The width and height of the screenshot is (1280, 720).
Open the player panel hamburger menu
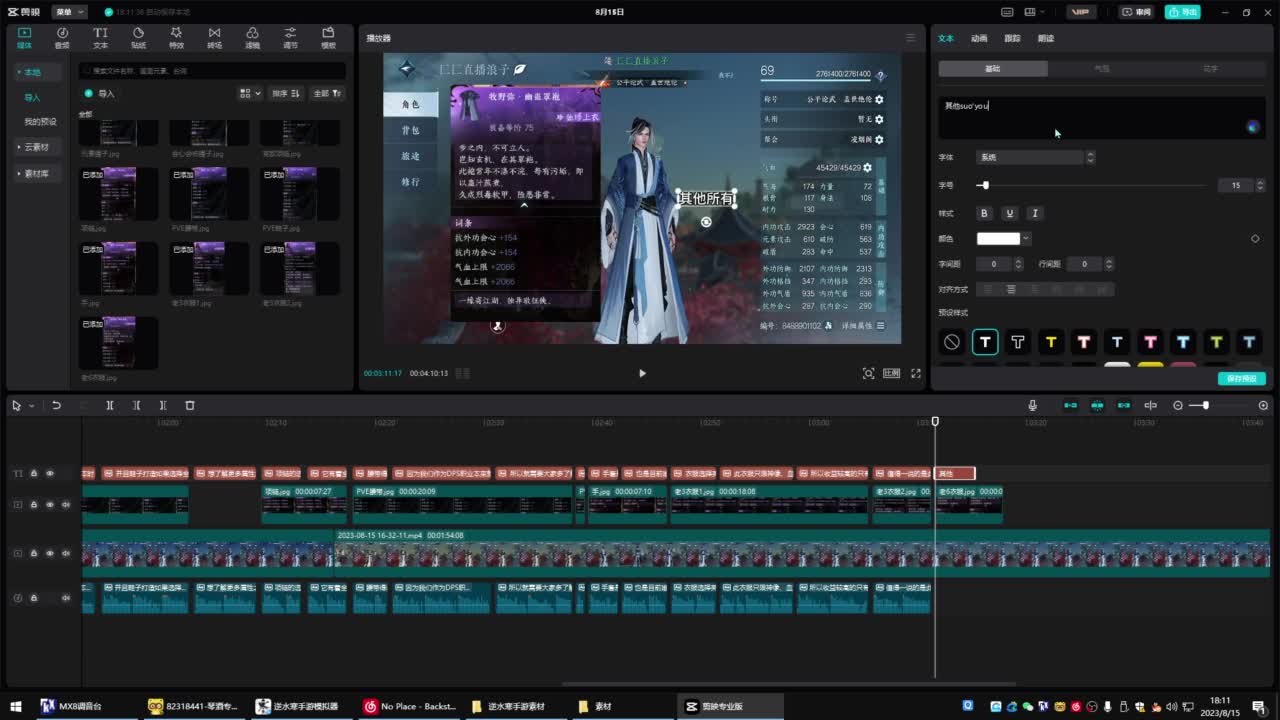[x=910, y=38]
